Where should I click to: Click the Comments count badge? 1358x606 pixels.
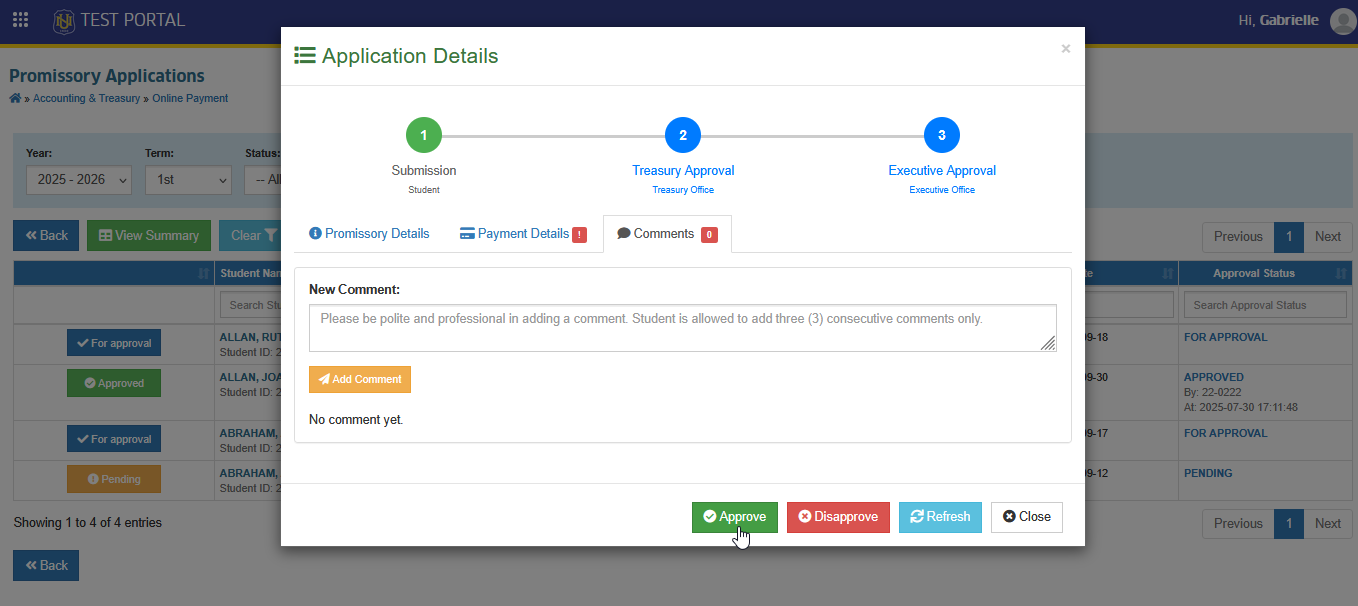tap(709, 235)
